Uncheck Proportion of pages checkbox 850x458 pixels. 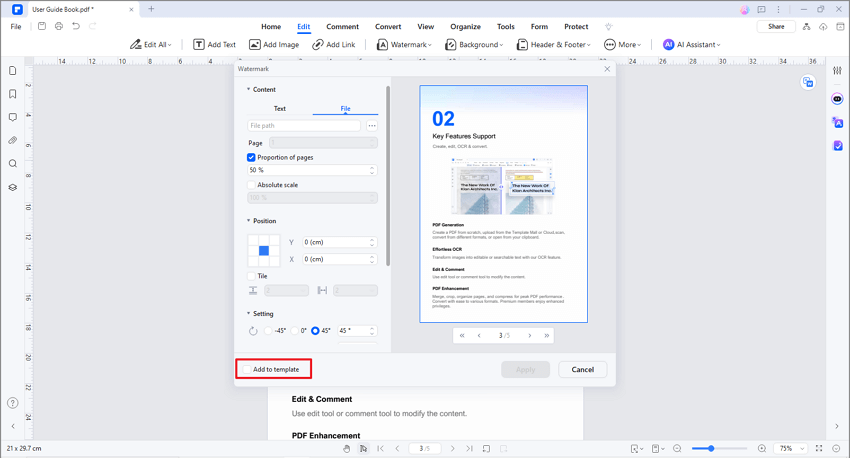[251, 157]
